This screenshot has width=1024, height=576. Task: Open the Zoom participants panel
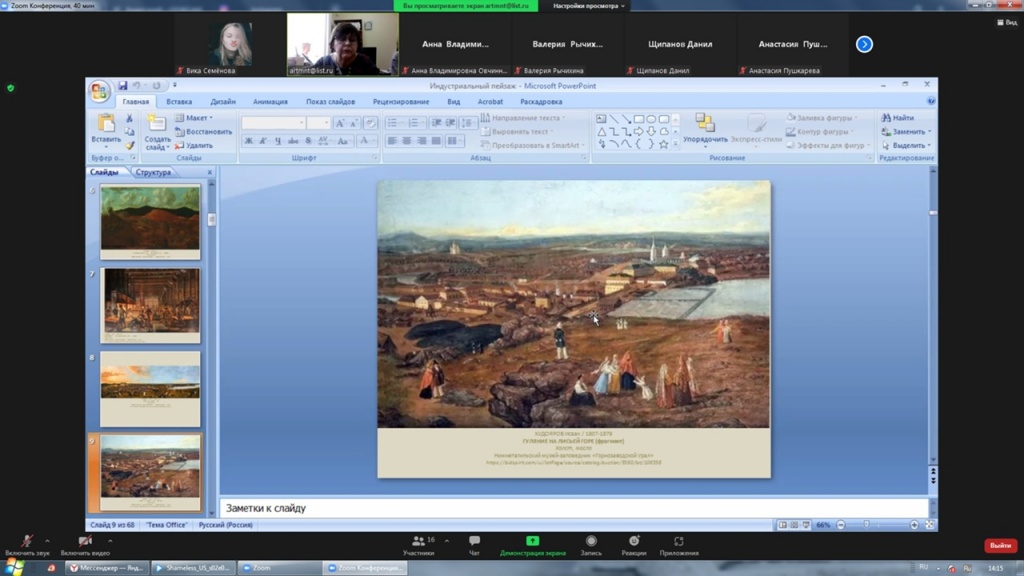coord(418,541)
